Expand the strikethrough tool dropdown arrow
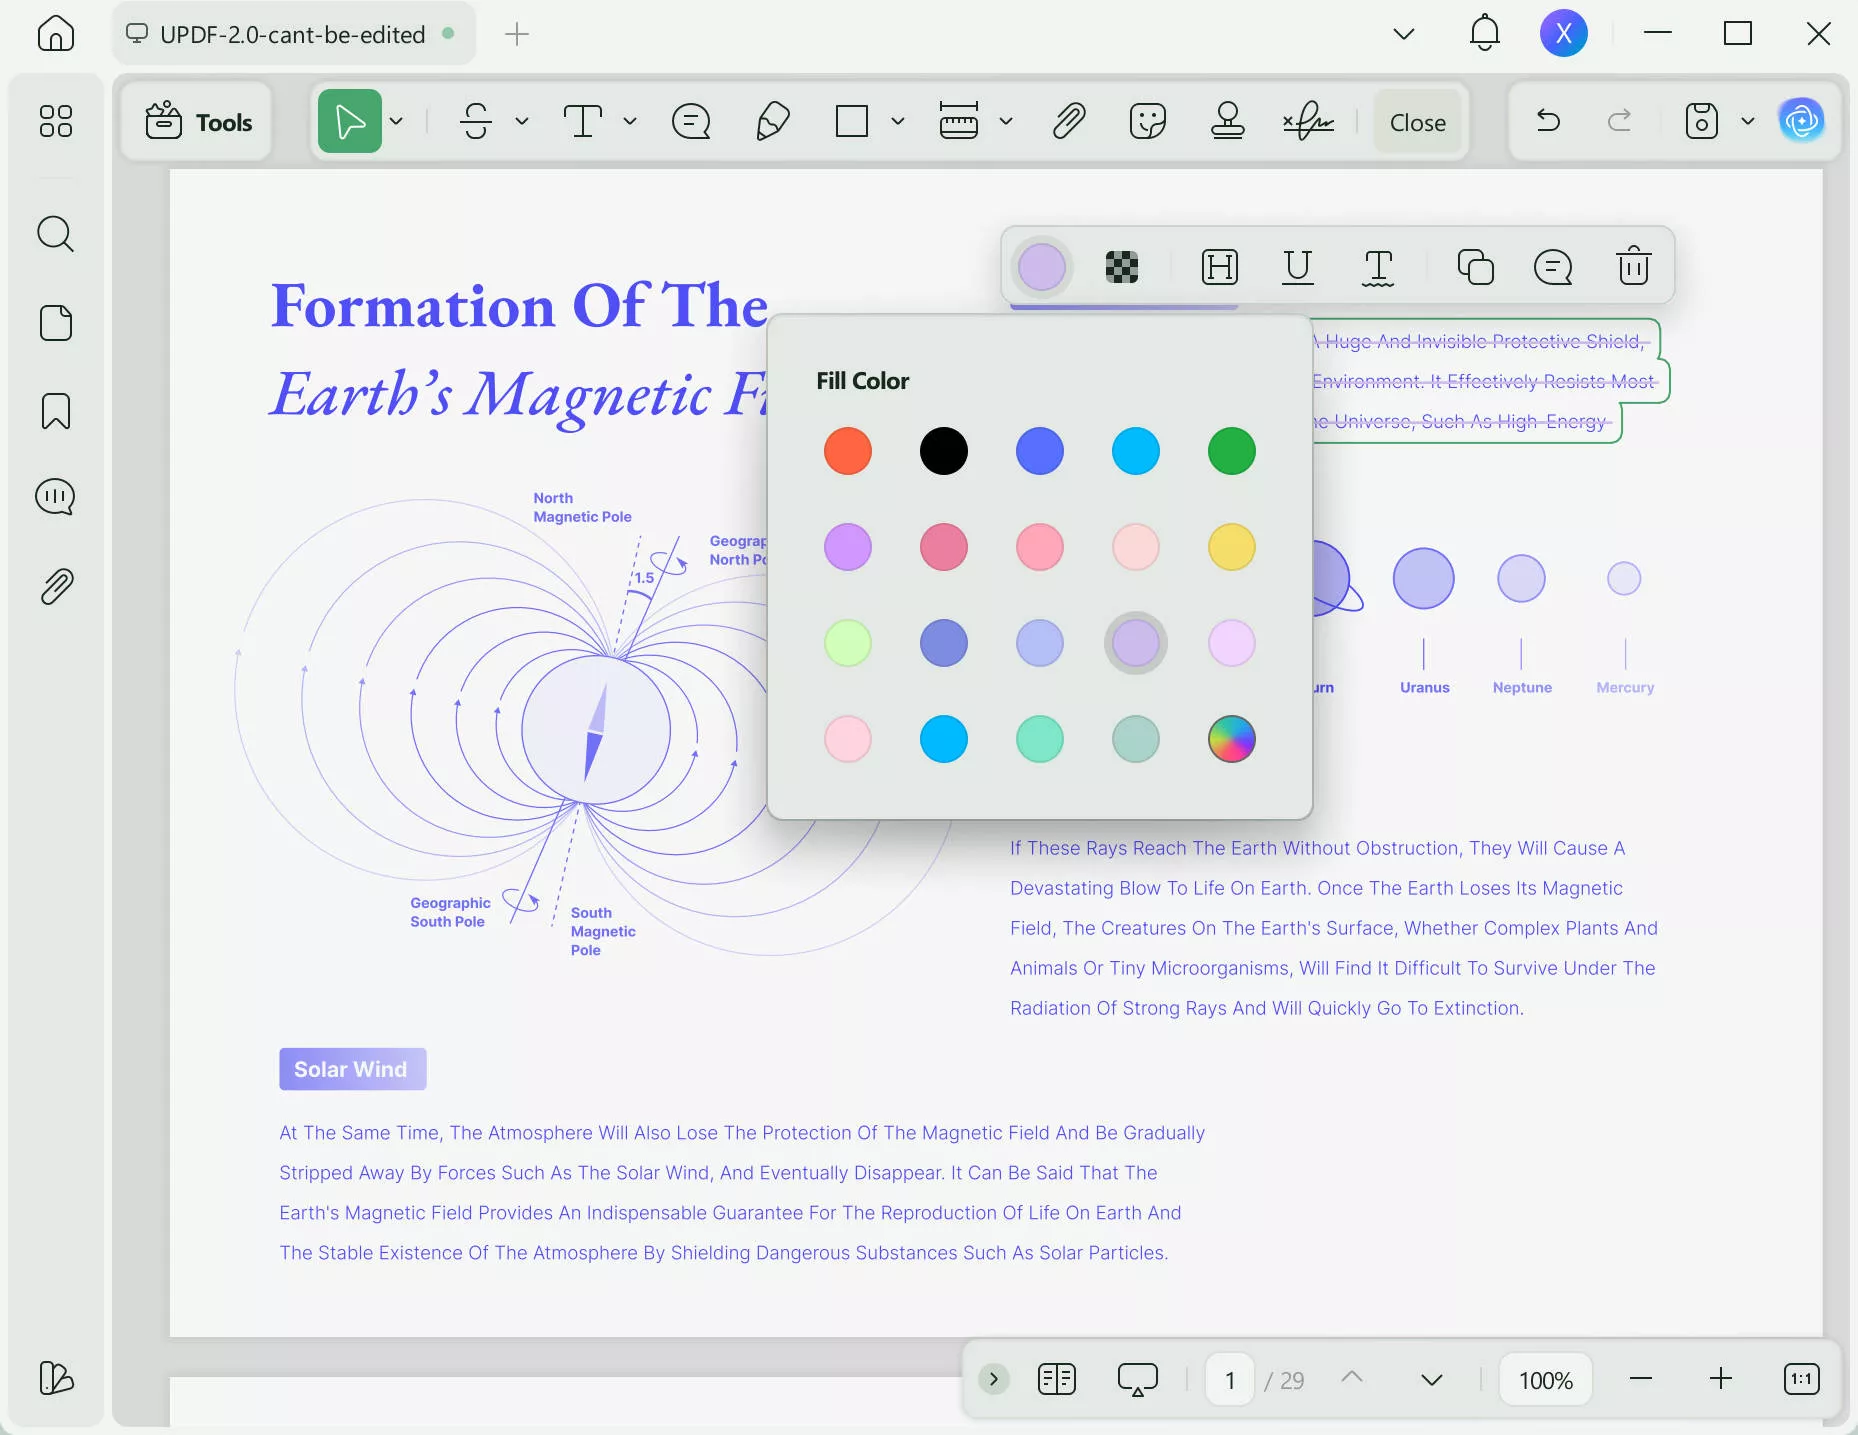Viewport: 1858px width, 1435px height. coord(522,122)
